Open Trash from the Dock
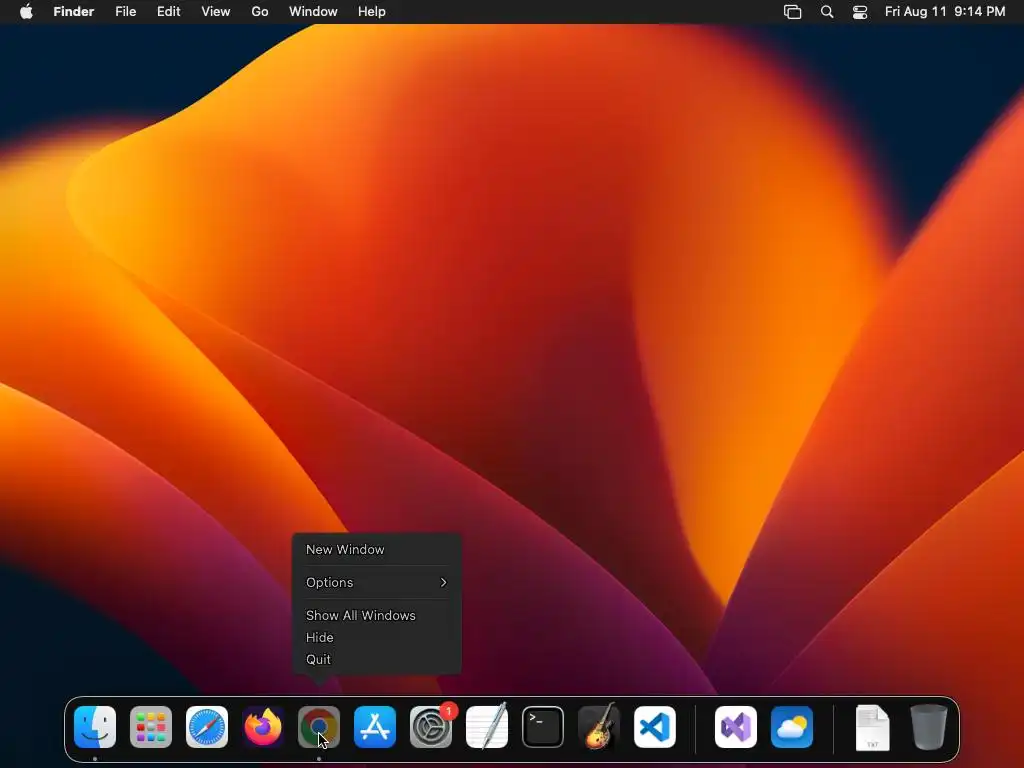 click(x=929, y=727)
